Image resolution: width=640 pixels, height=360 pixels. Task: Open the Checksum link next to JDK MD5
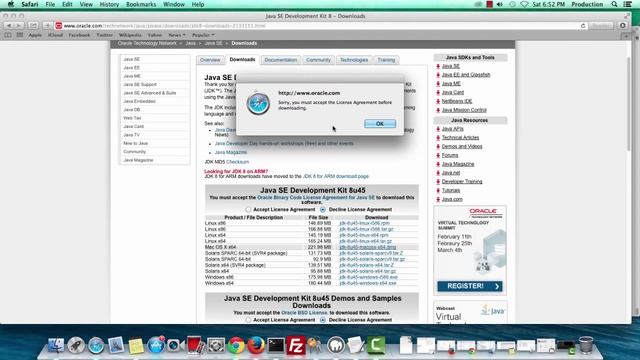(x=238, y=162)
